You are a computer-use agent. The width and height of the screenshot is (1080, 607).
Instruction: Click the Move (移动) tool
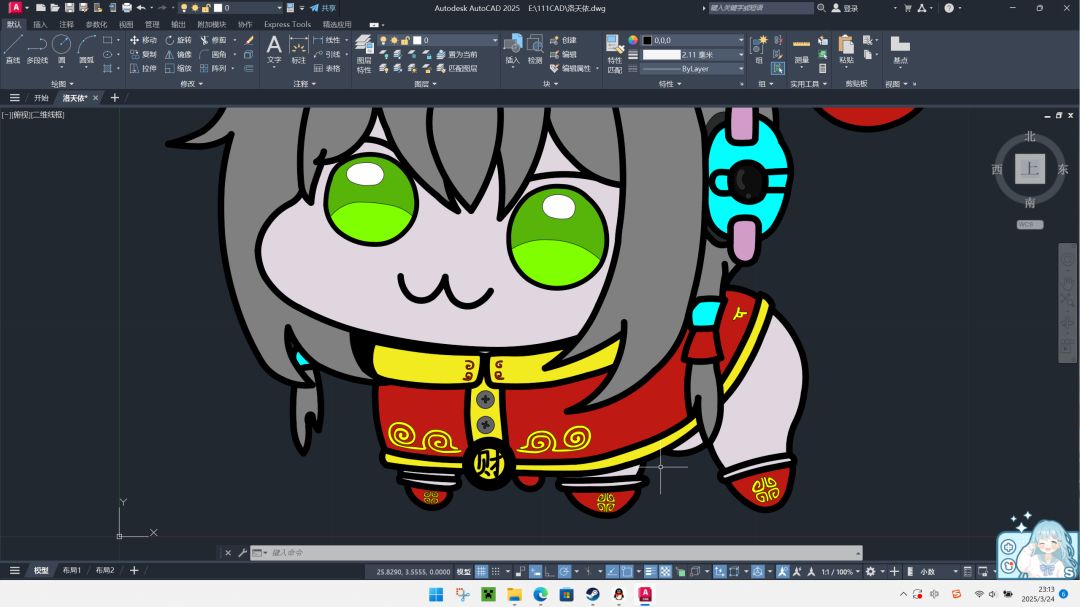coord(143,40)
